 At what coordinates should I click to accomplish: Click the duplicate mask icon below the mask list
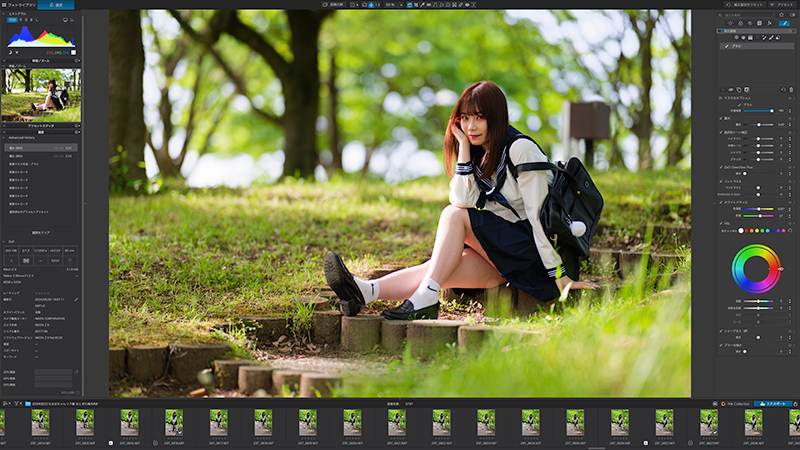click(739, 90)
